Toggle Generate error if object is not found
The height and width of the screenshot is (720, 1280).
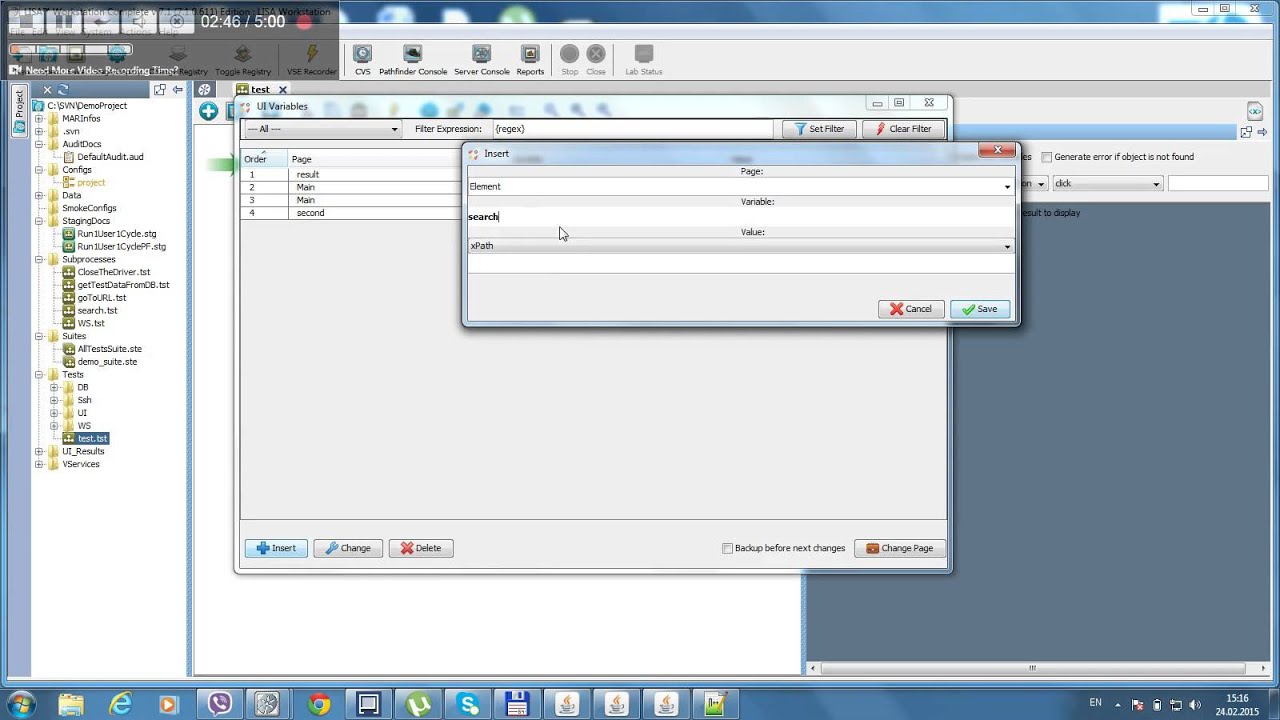point(1047,157)
